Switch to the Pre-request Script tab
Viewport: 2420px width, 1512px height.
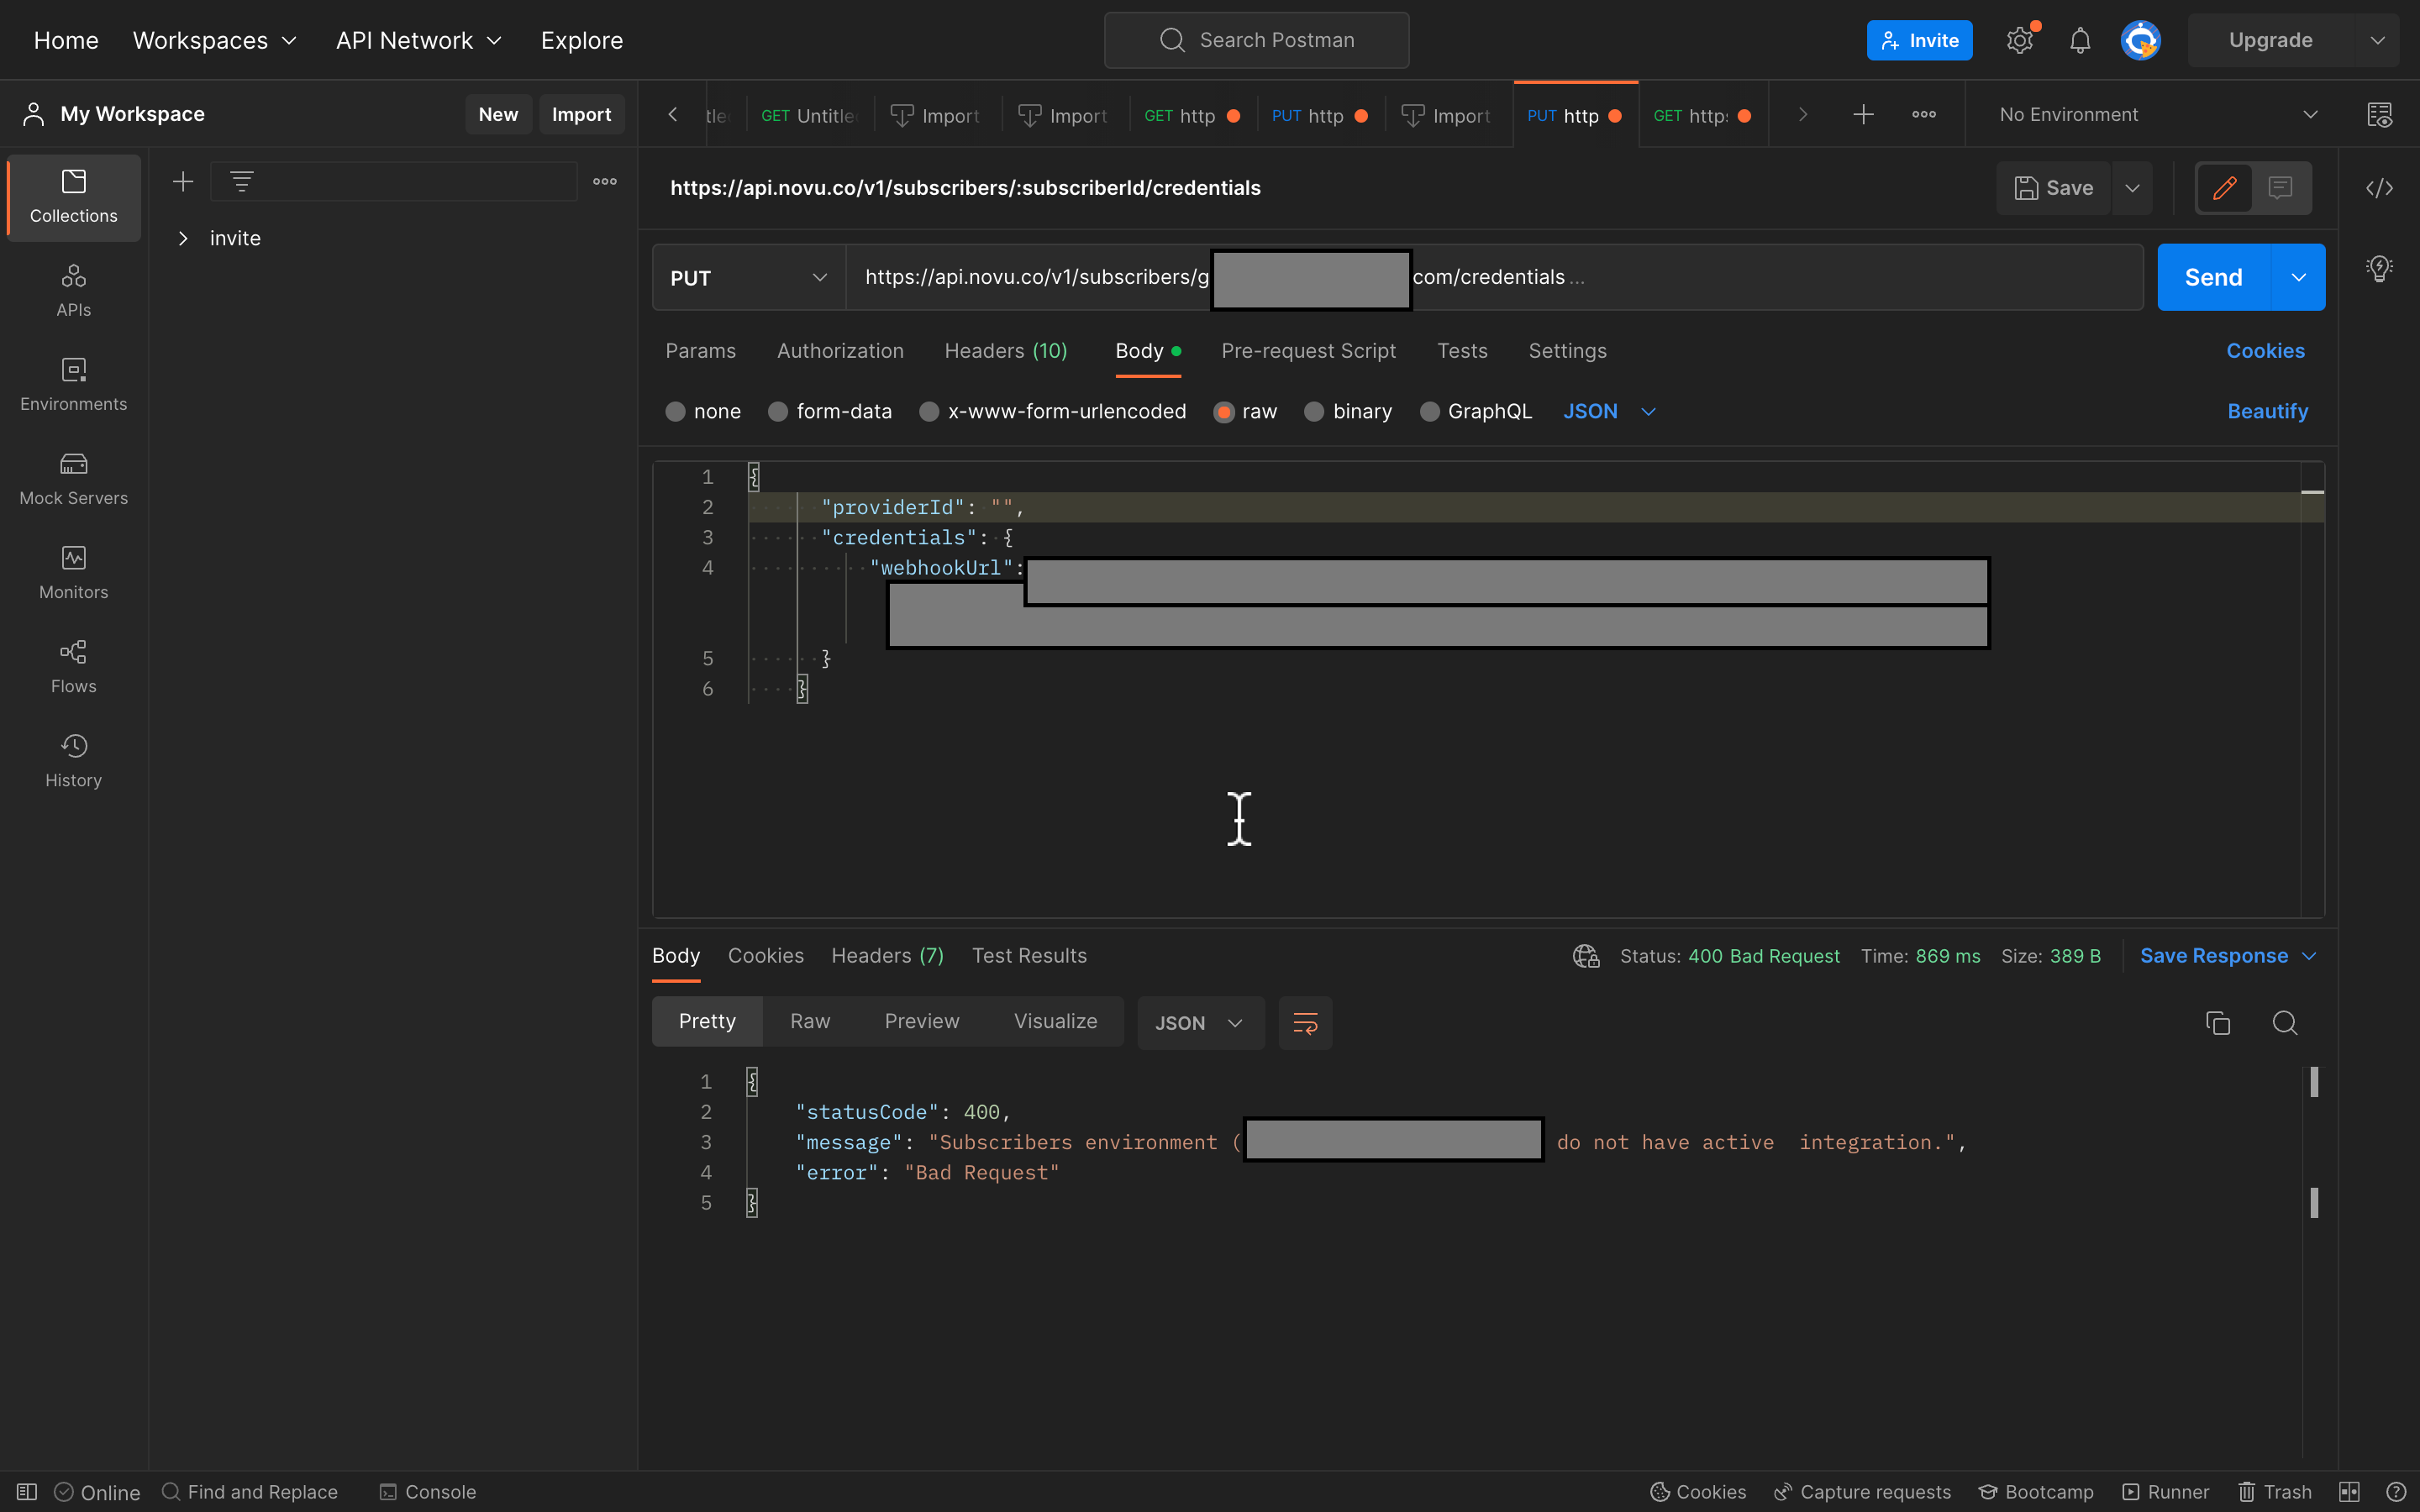[1308, 351]
